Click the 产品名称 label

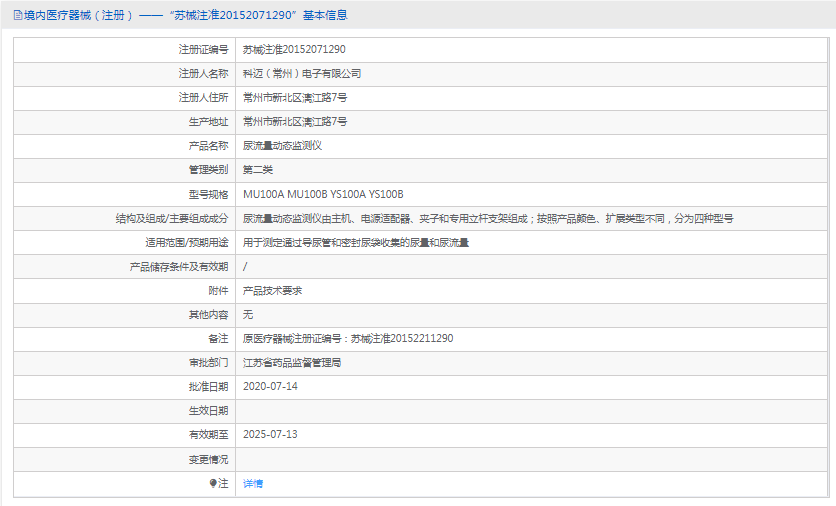click(208, 146)
